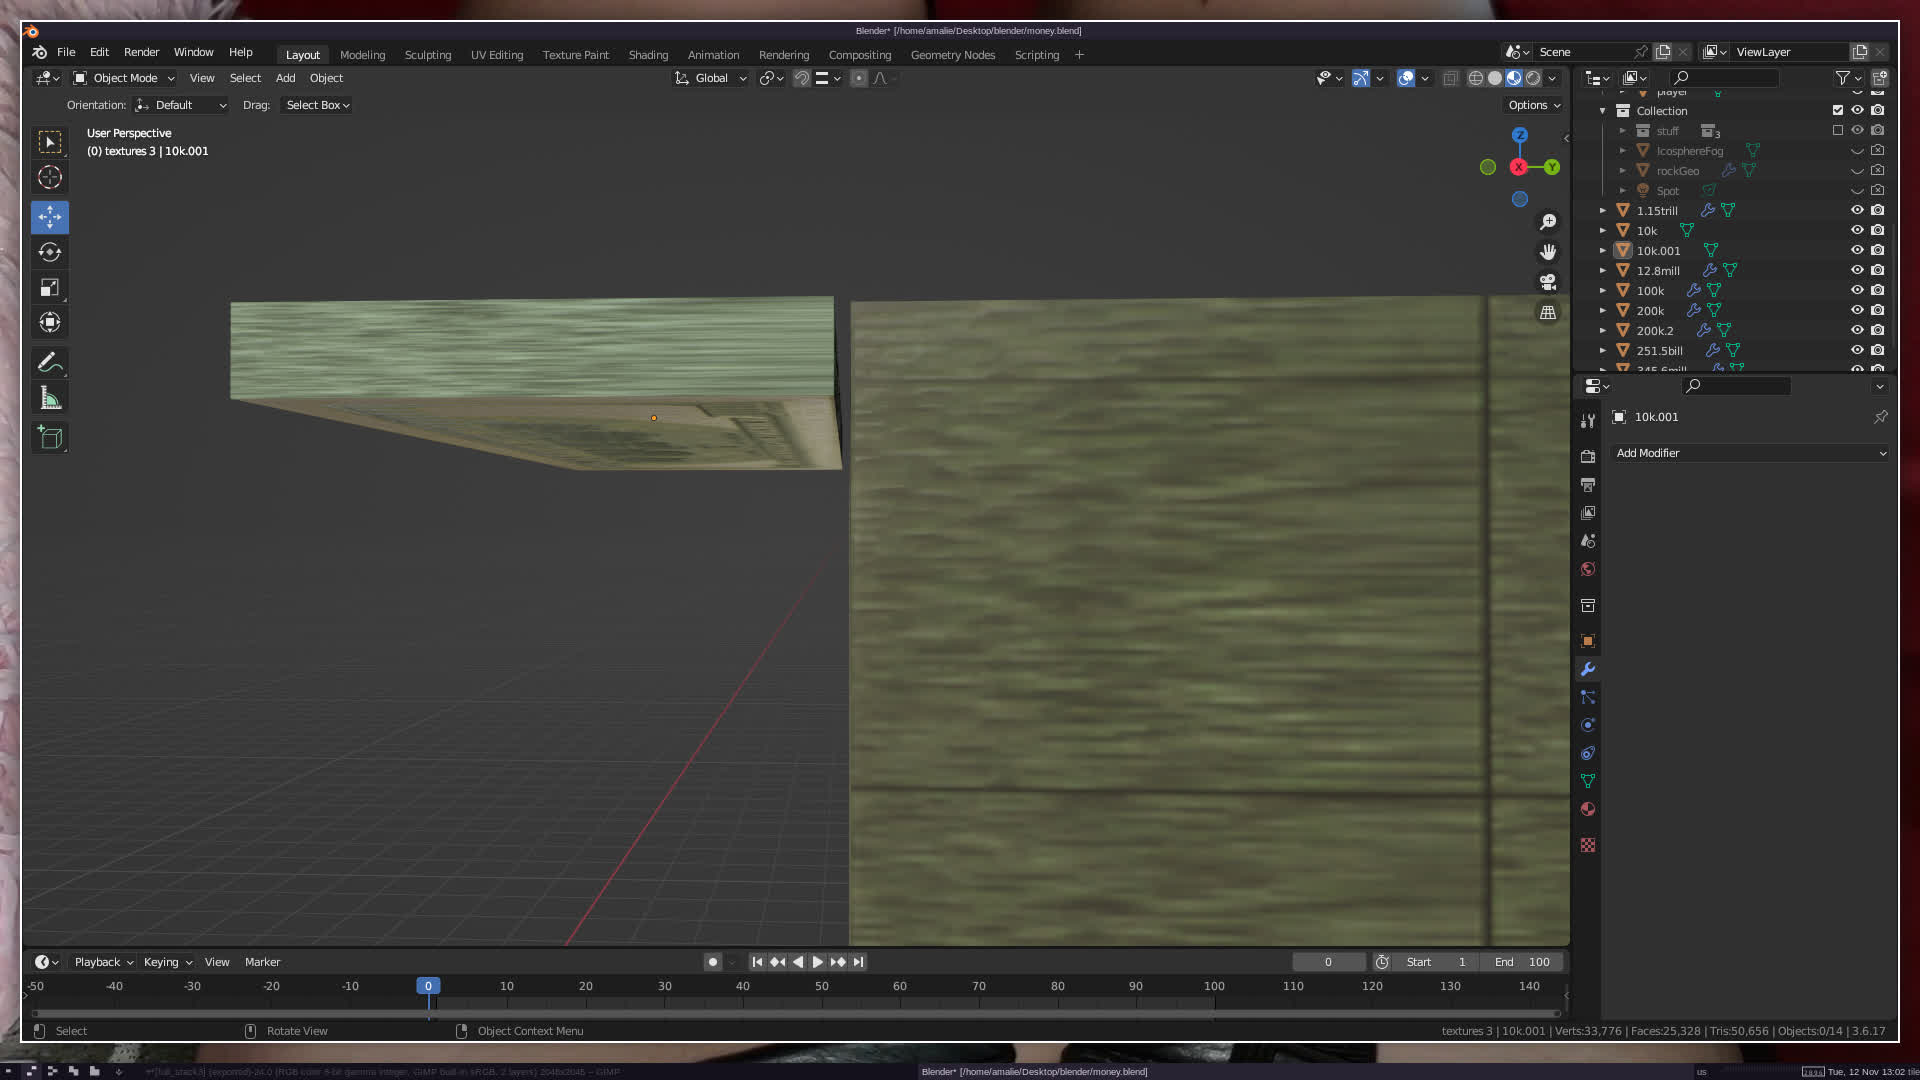Choose the Scale tool
The height and width of the screenshot is (1080, 1920).
(50, 288)
